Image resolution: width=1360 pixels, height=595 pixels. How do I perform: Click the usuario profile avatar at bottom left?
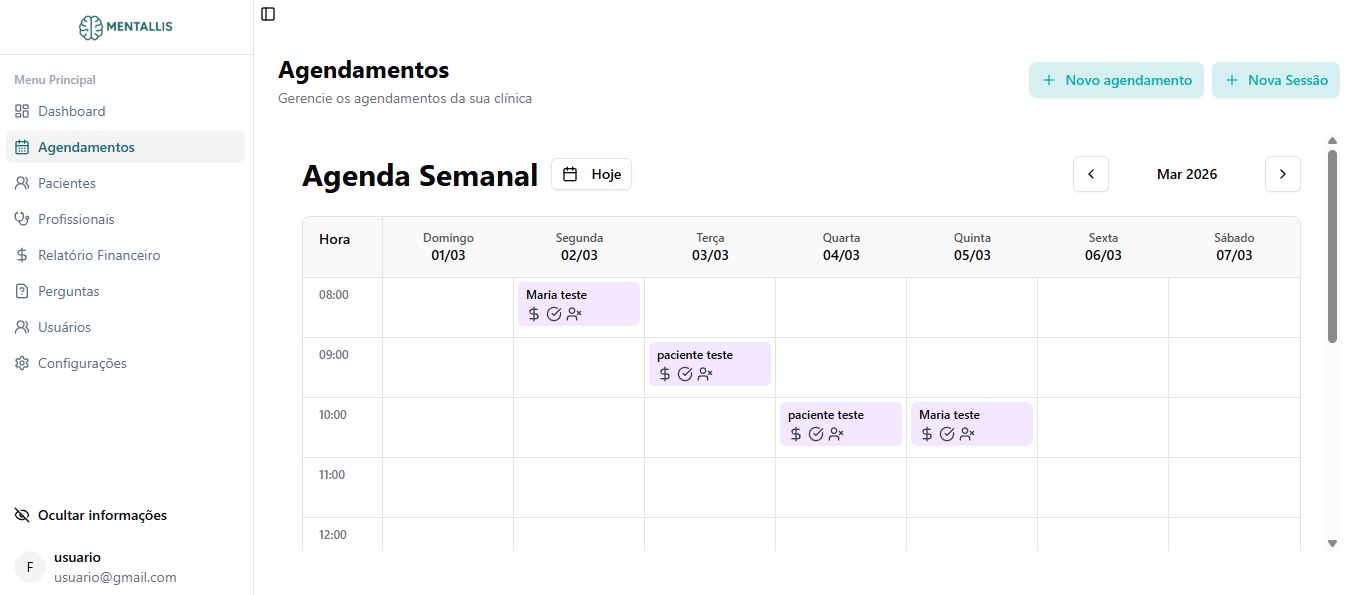pos(29,567)
